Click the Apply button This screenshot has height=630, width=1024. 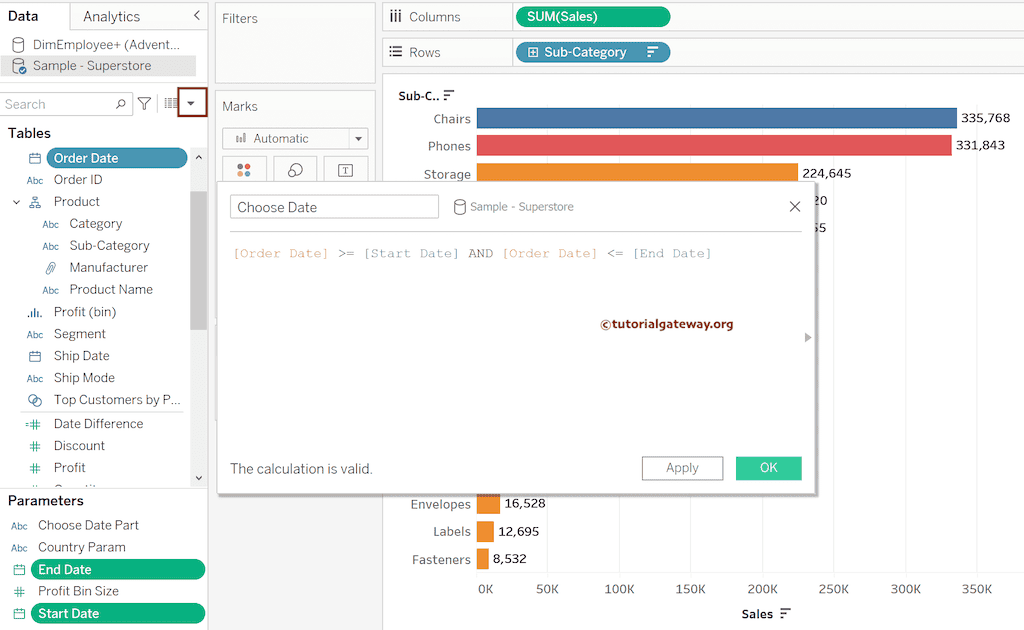(x=682, y=468)
